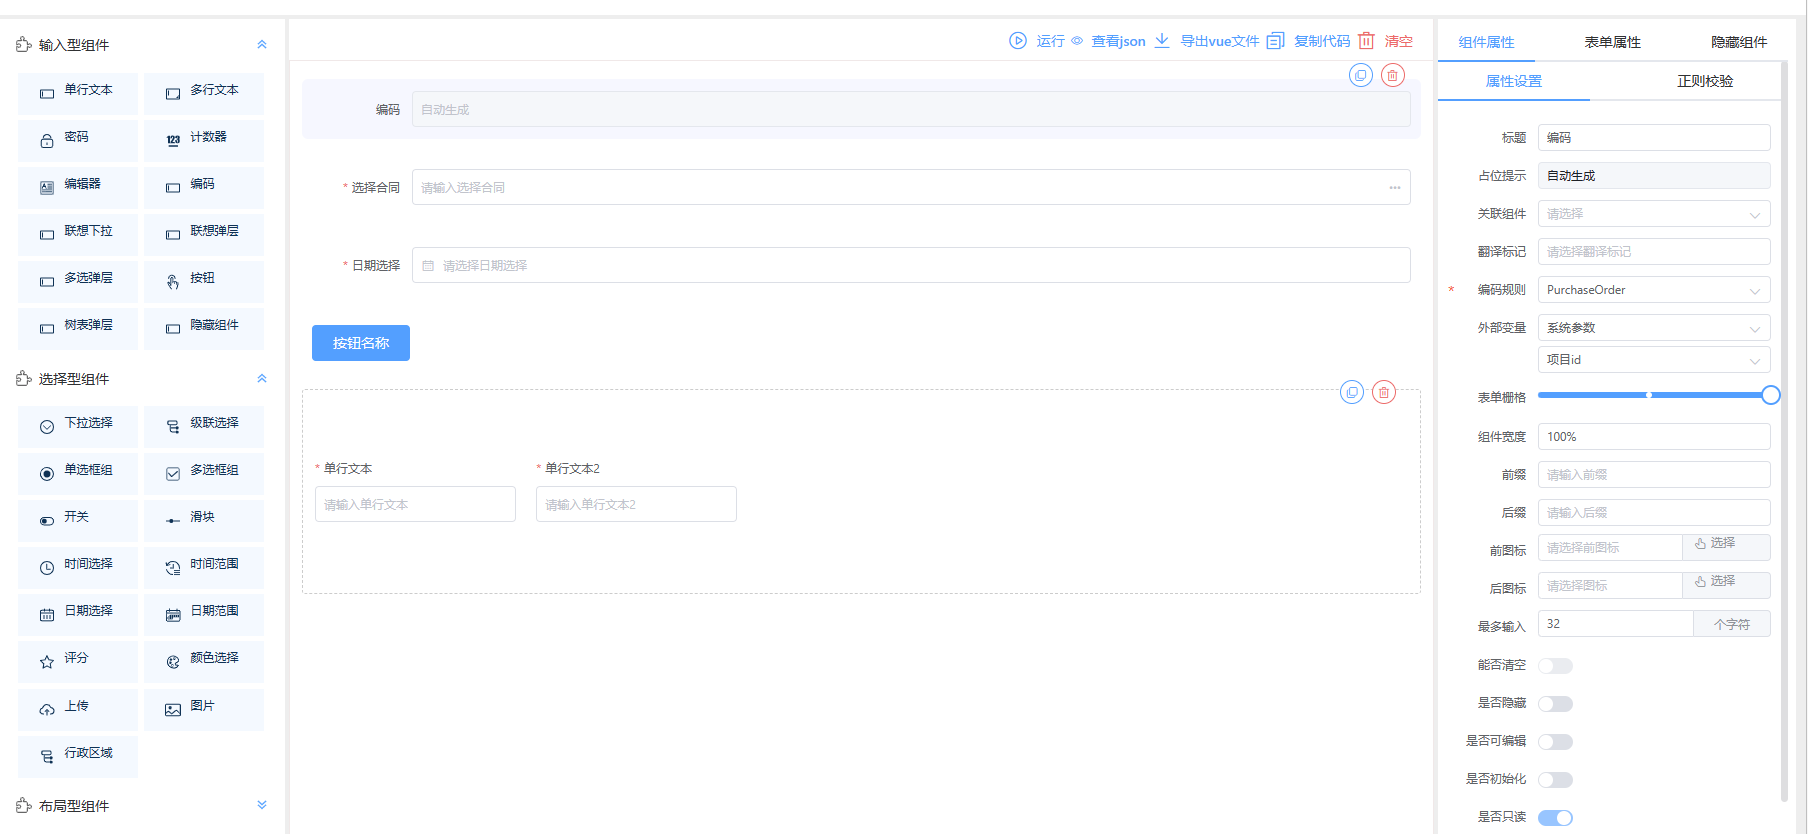
Task: Click 运行 to run the form
Action: pyautogui.click(x=1037, y=41)
